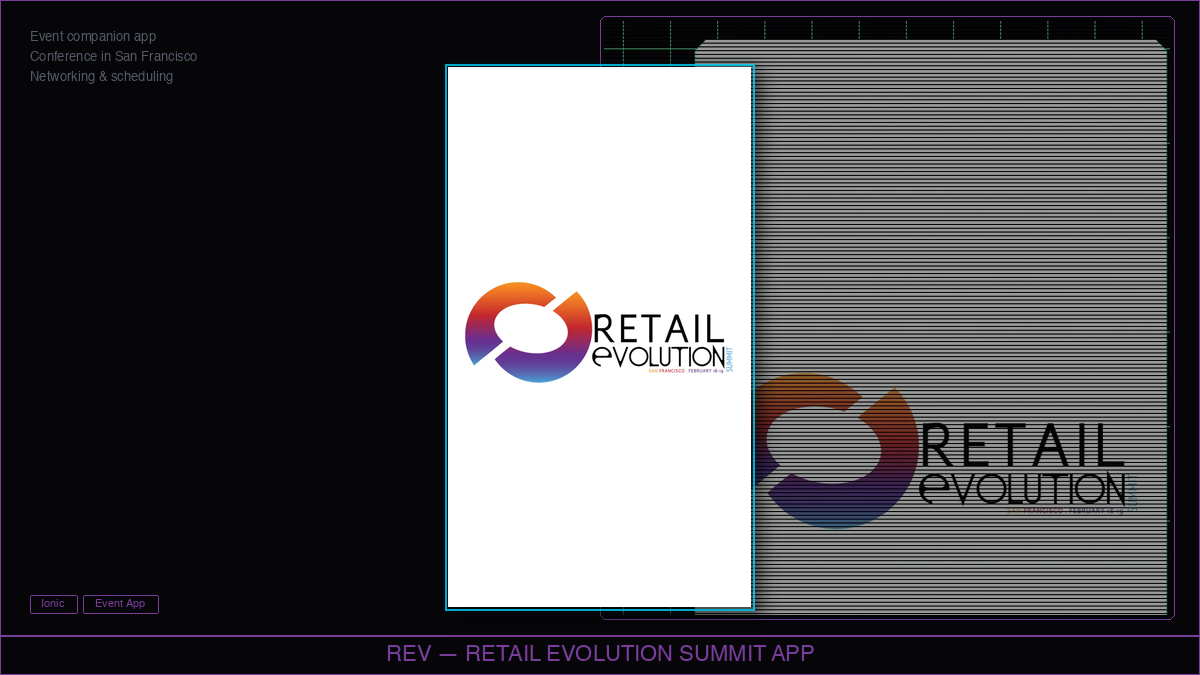Enable the cyan-highlighted phone screen selection
The height and width of the screenshot is (675, 1200).
coord(600,337)
